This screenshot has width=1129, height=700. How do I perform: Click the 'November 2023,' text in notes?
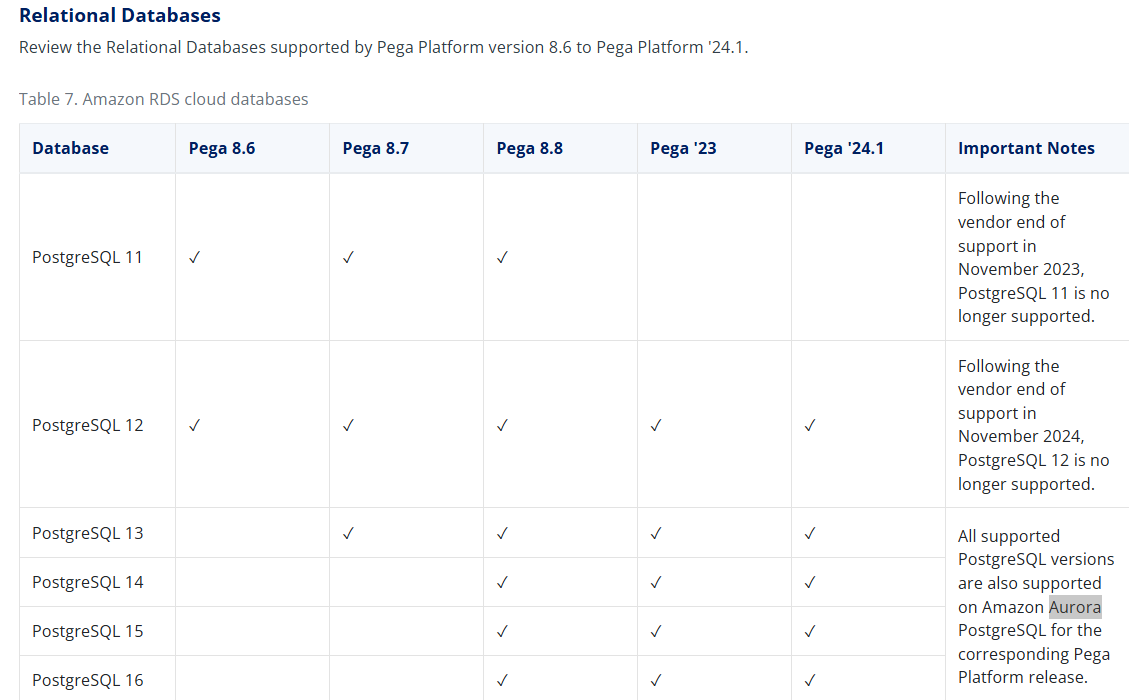[1021, 269]
